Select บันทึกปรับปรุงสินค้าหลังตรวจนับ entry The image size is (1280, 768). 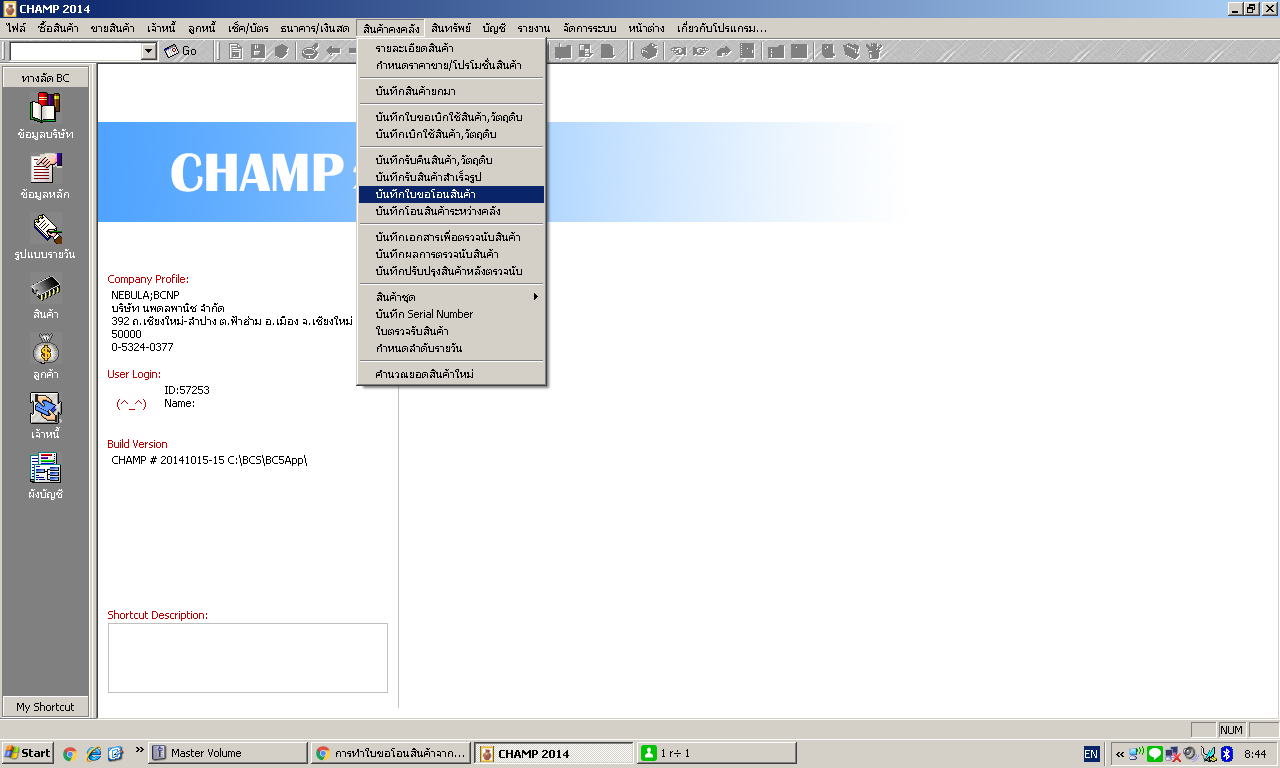(x=452, y=271)
